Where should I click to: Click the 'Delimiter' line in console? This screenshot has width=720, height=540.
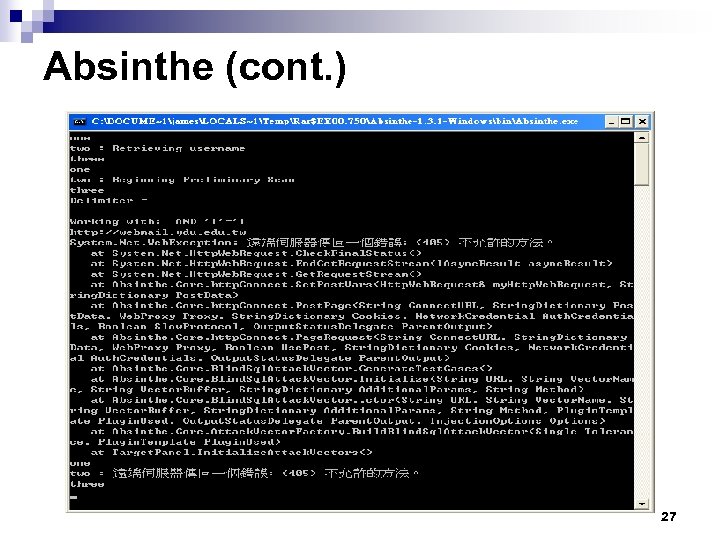click(x=109, y=201)
